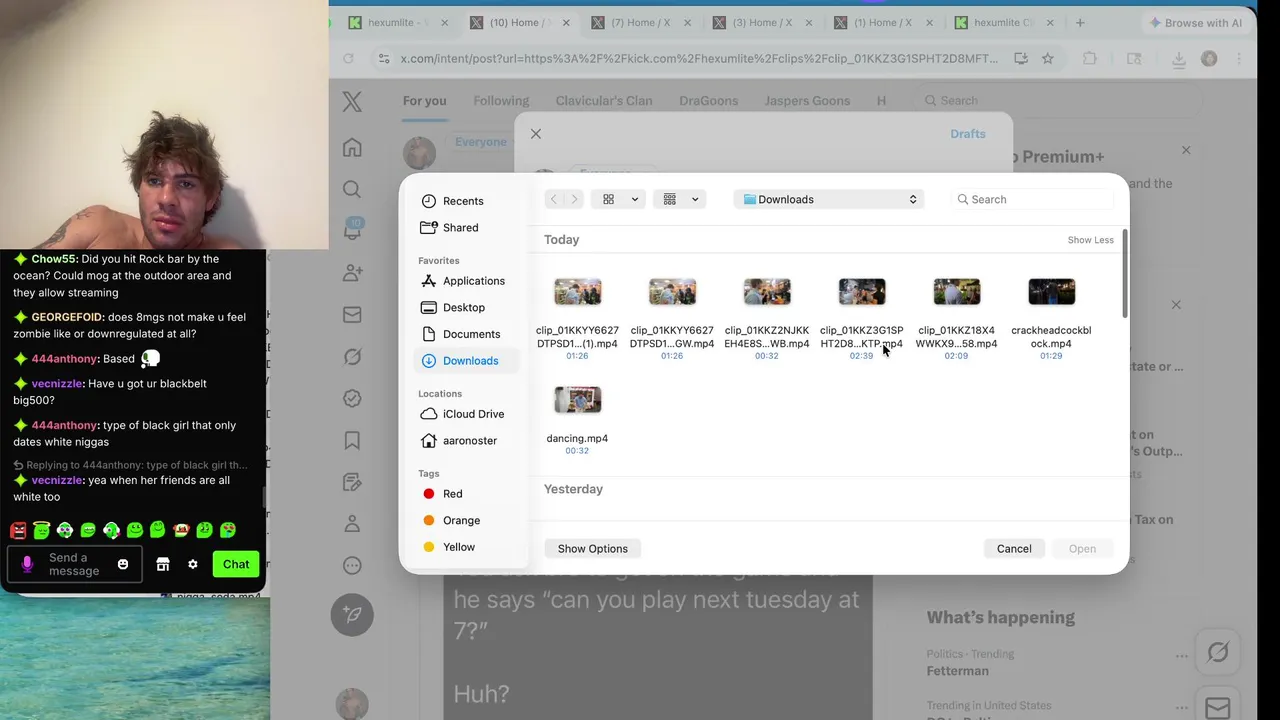1280x720 pixels.
Task: Open X Messages envelope icon in rail
Action: pyautogui.click(x=352, y=315)
